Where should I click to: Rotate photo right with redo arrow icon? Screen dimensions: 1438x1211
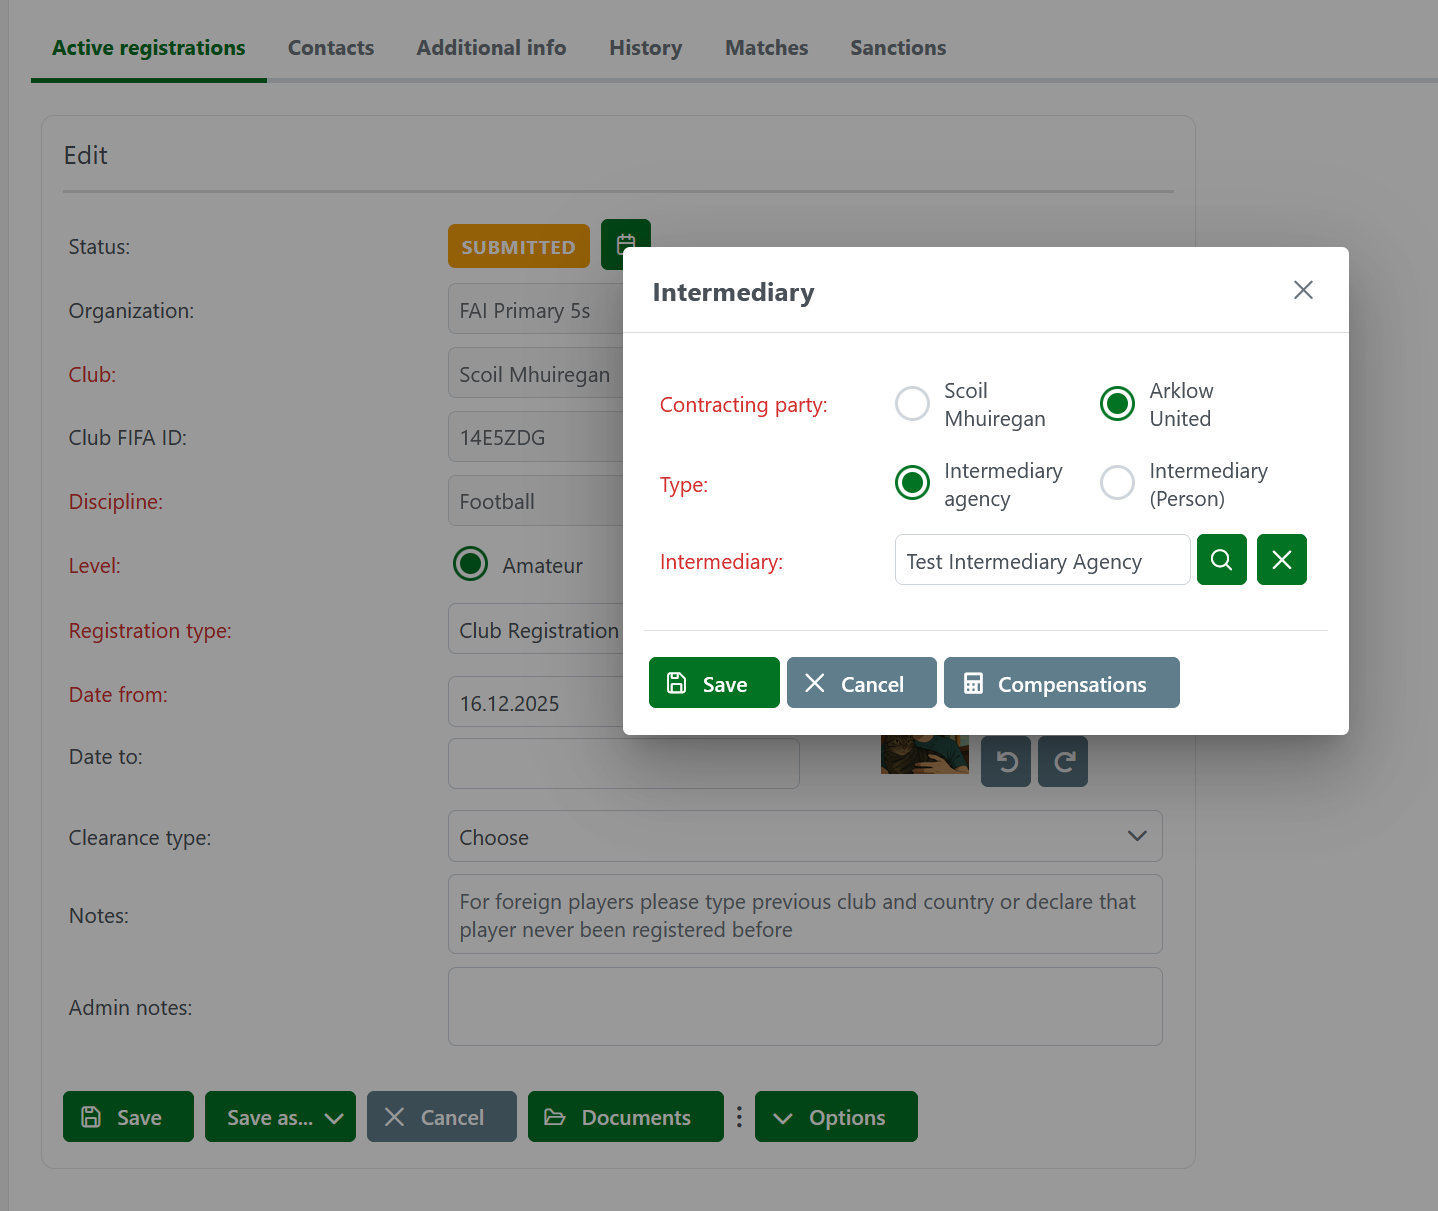pyautogui.click(x=1063, y=763)
